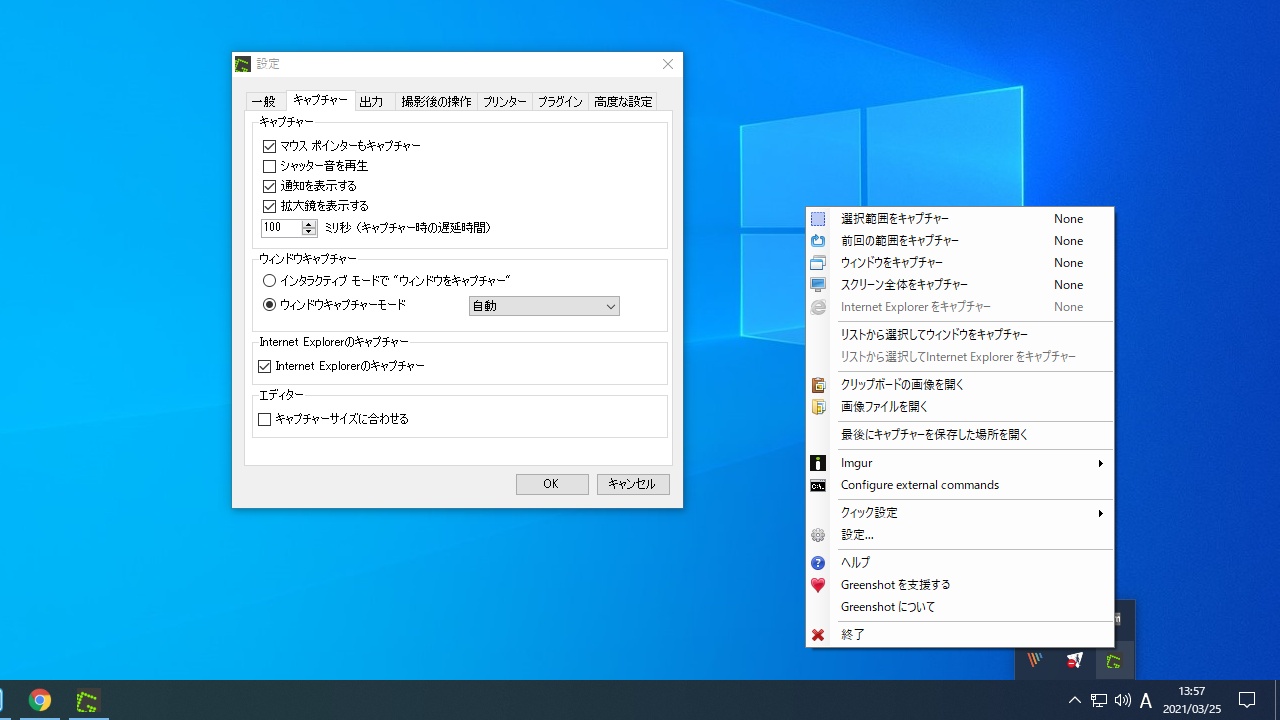Choose 前回の範囲をキャプチャー menu item

pos(960,241)
